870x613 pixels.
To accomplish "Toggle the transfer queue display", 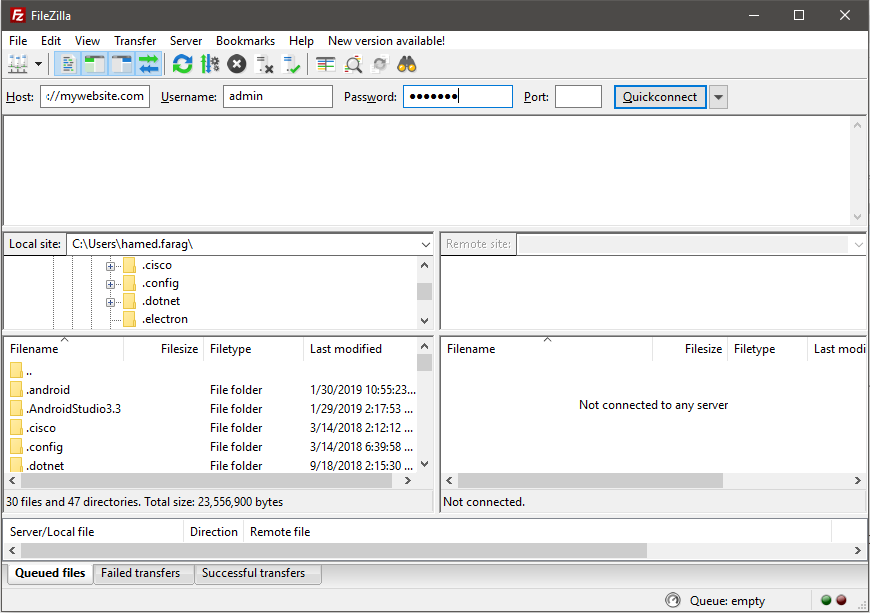I will point(149,64).
